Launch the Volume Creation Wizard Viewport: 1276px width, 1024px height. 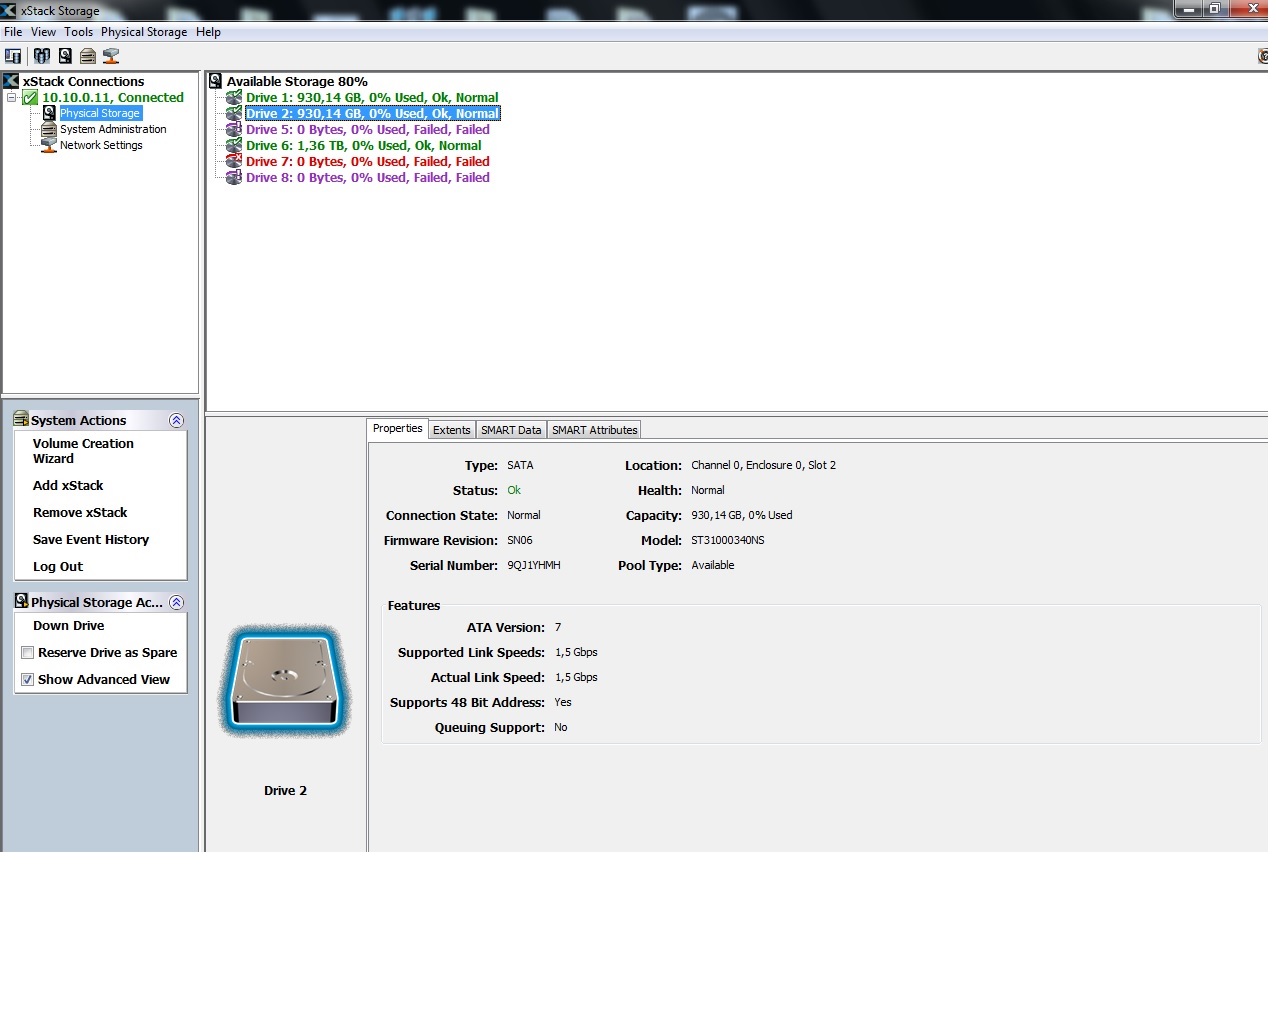pyautogui.click(x=83, y=451)
